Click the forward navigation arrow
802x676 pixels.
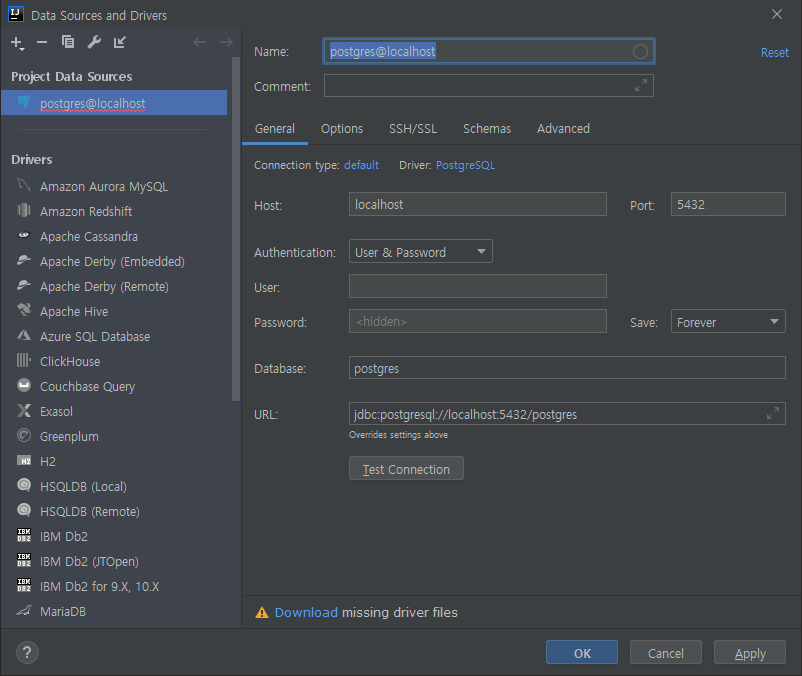(x=226, y=42)
